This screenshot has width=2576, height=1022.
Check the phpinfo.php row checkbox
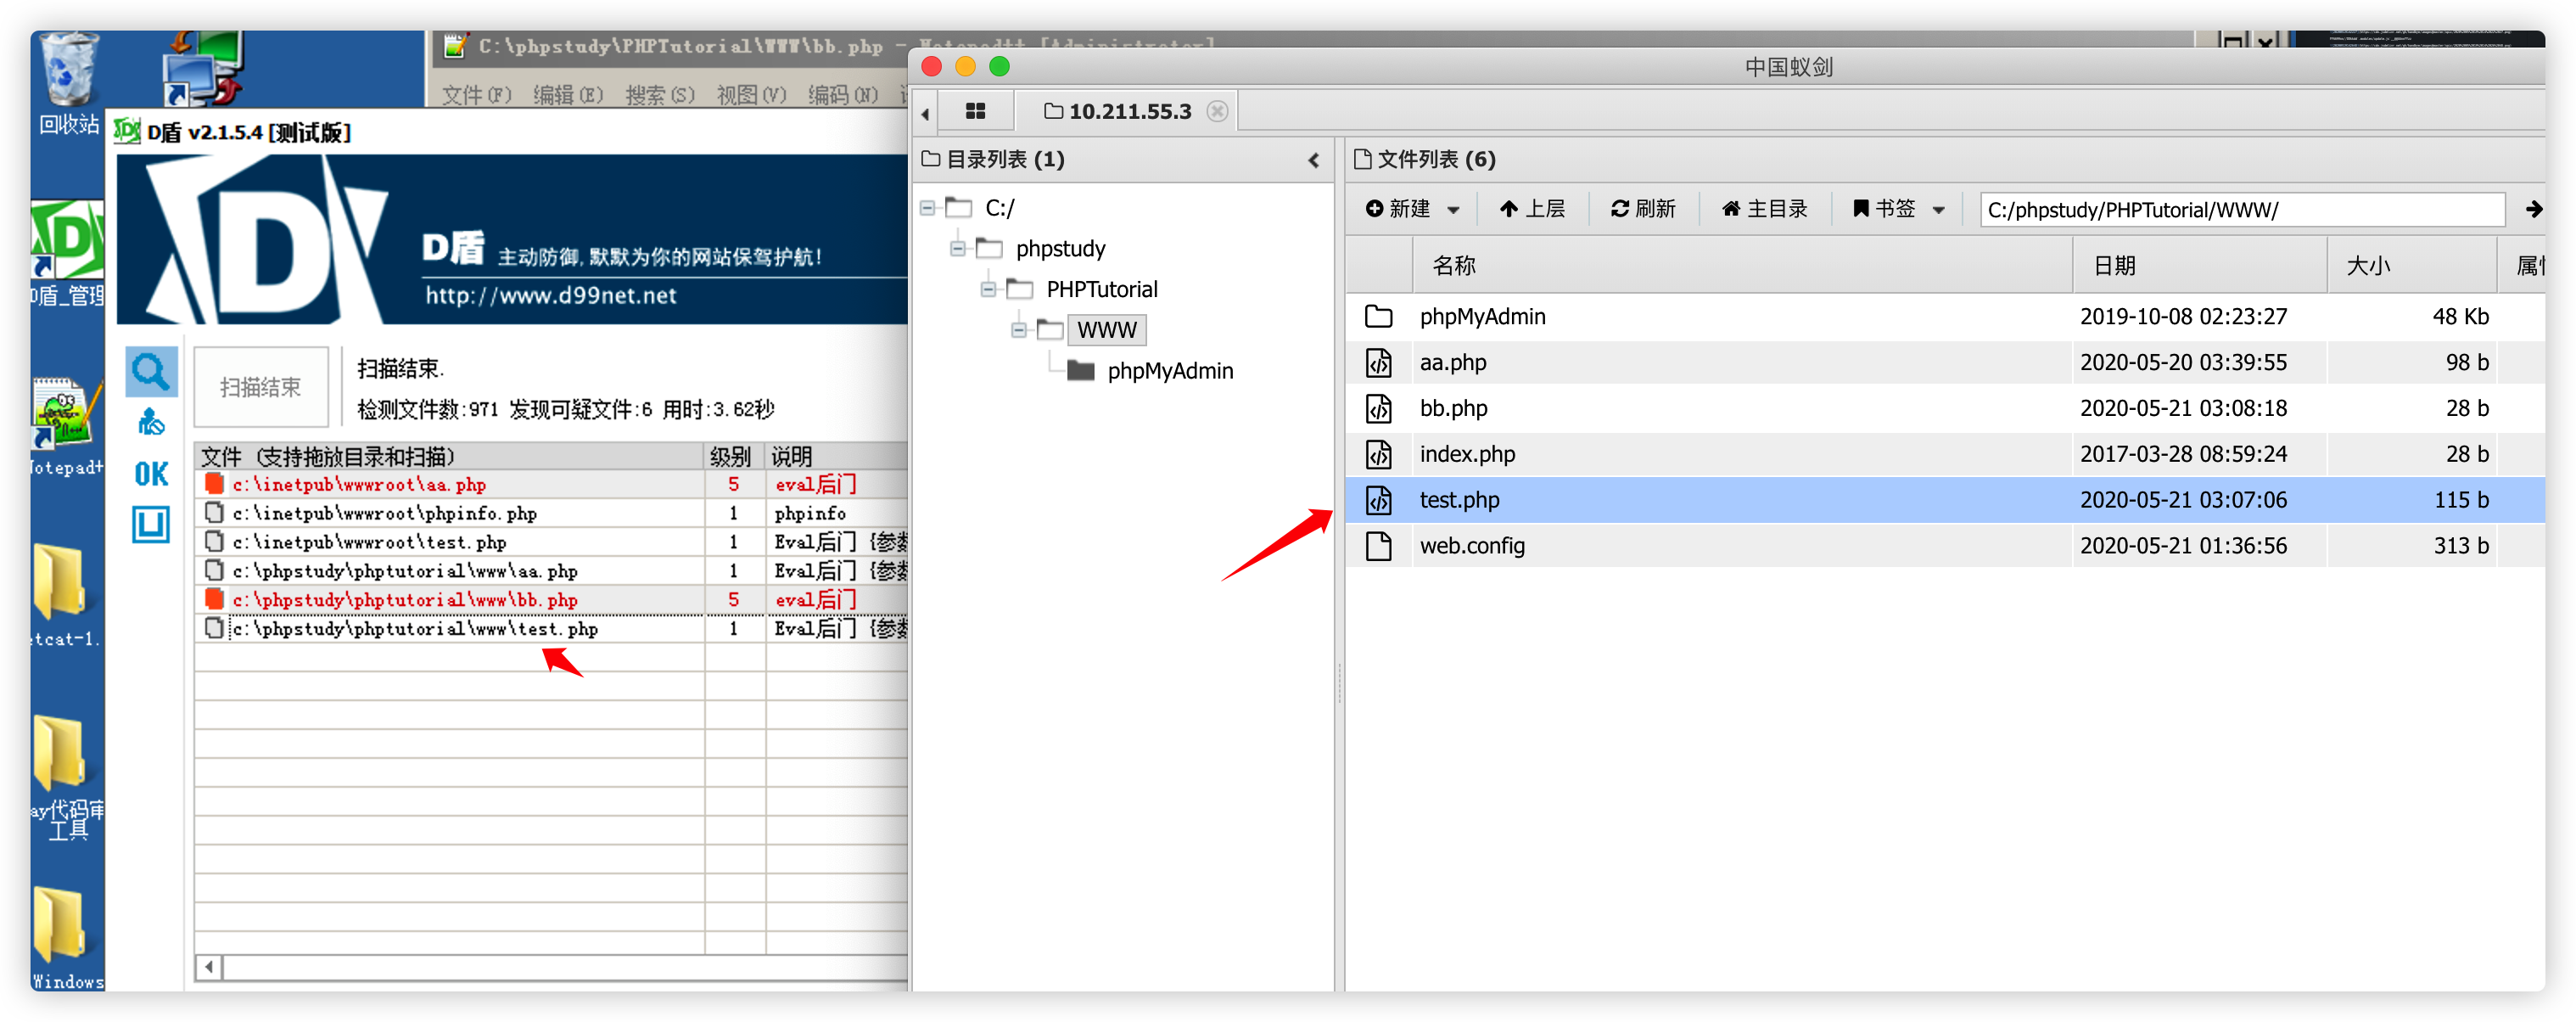[213, 513]
